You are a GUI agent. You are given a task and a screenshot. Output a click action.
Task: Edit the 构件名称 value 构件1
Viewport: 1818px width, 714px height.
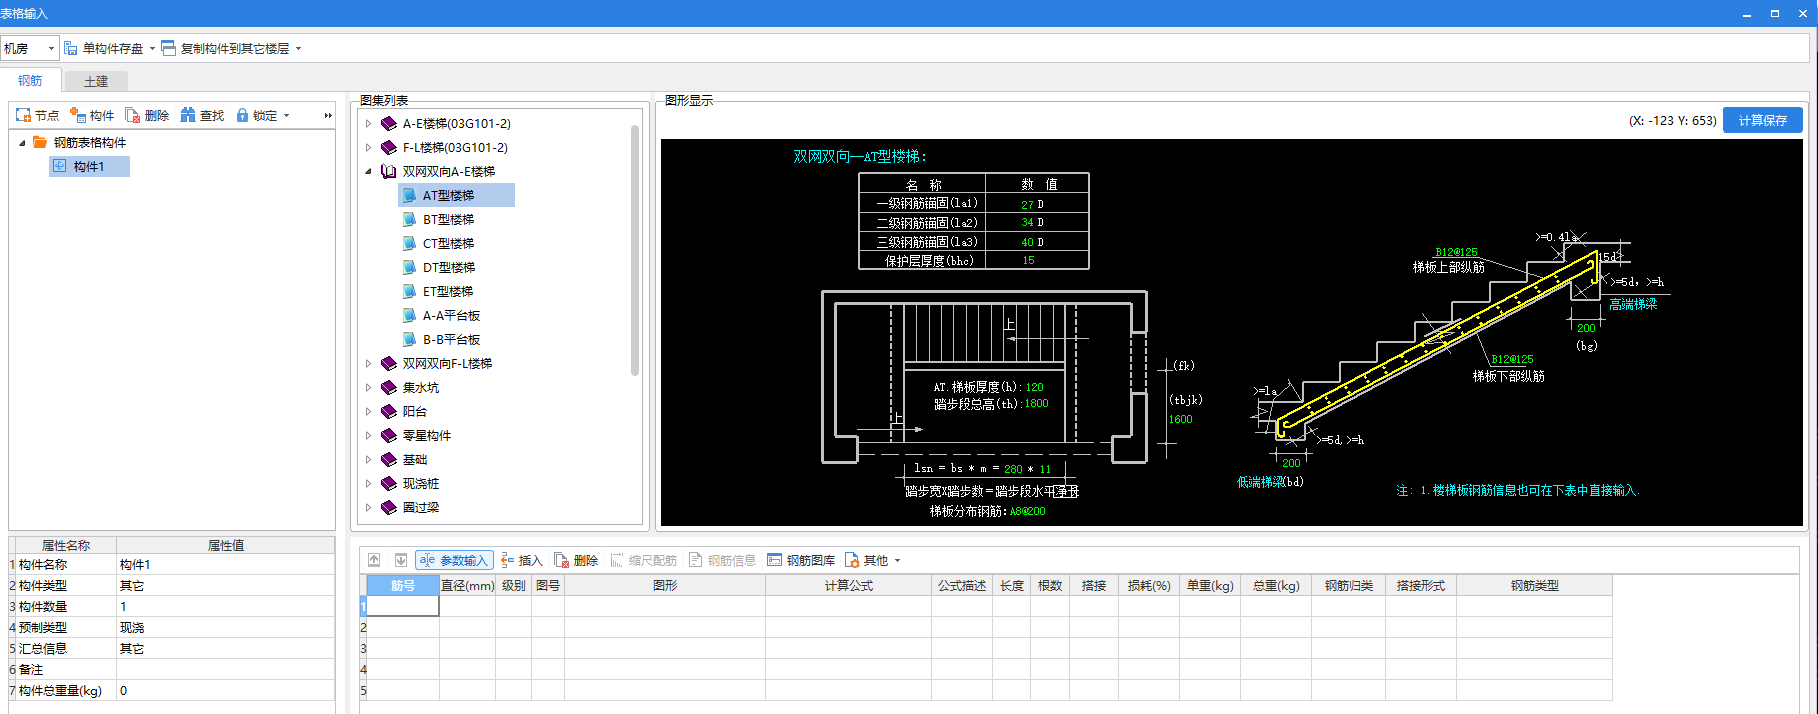(225, 565)
